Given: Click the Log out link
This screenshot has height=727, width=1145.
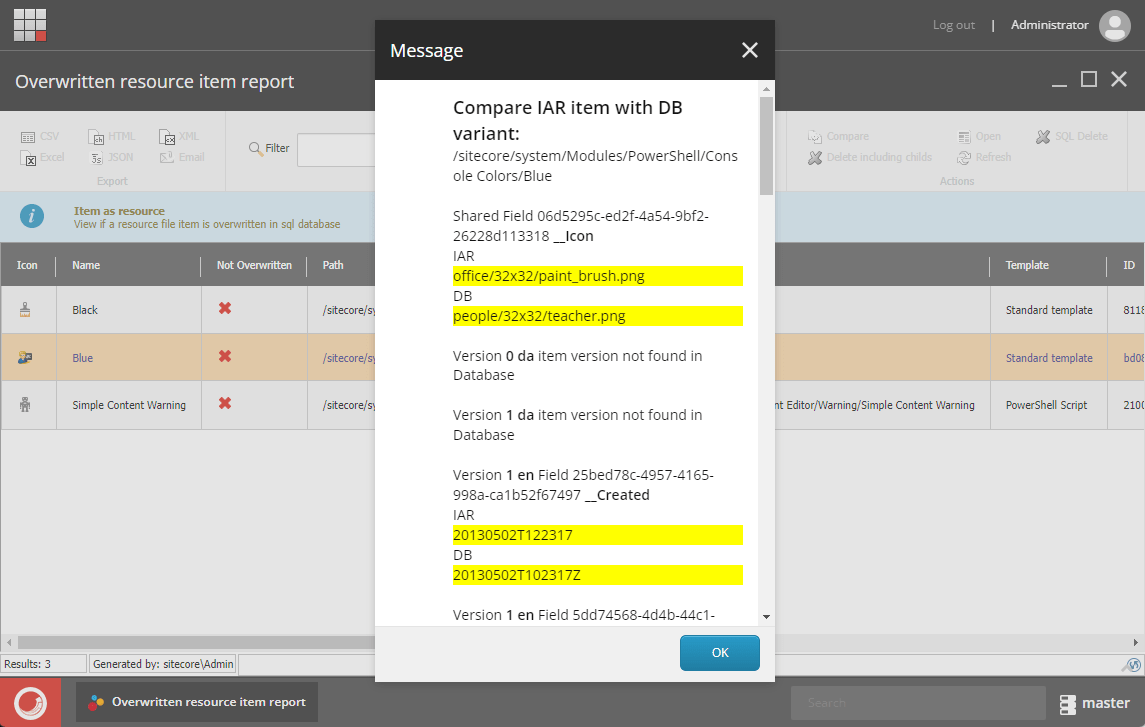Looking at the screenshot, I should (953, 25).
